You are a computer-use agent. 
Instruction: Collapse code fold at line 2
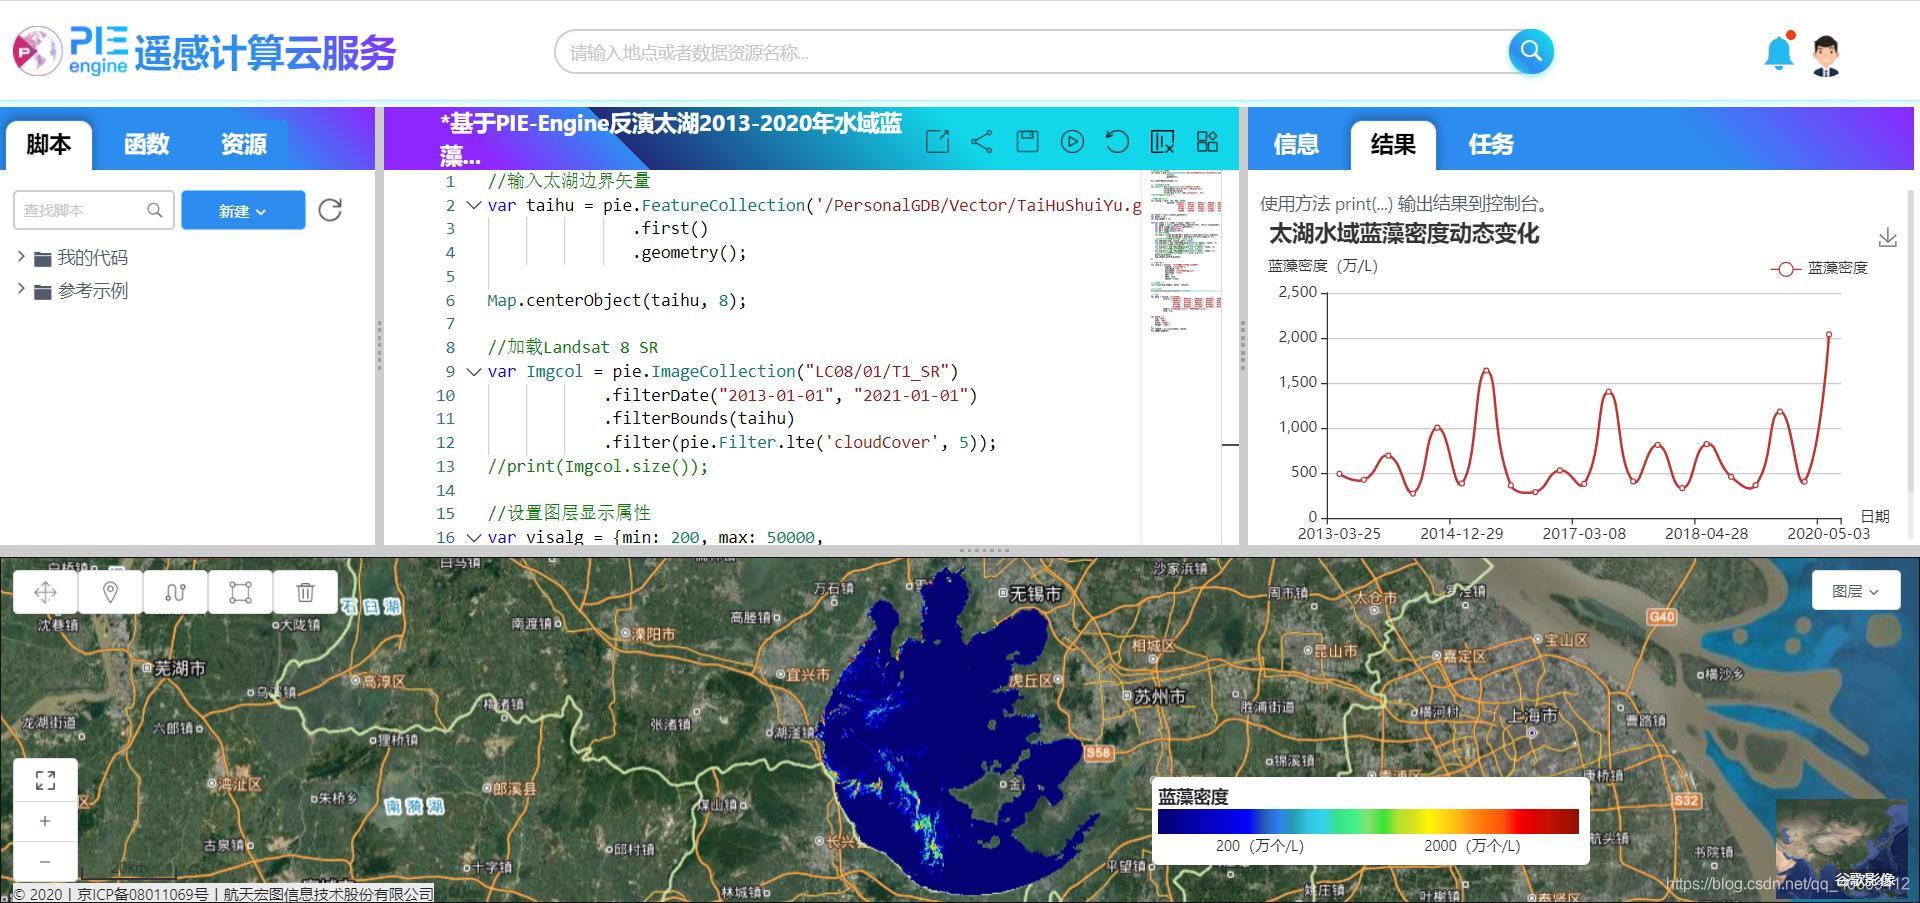474,205
